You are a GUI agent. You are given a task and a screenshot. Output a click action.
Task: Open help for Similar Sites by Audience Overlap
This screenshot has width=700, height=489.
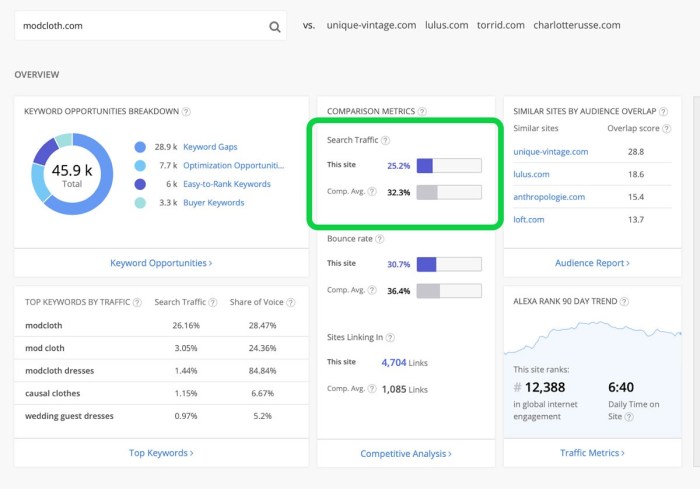(x=663, y=112)
